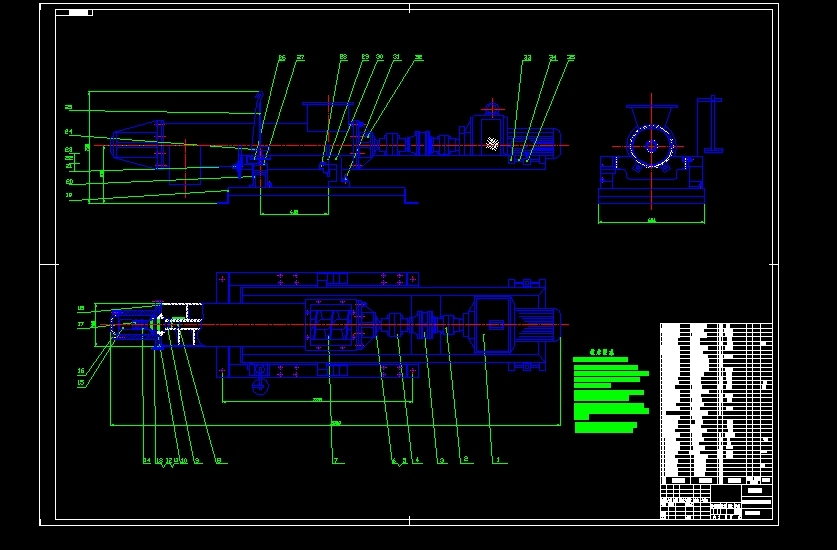837x550 pixels.
Task: Click the small box at top-left of drawing frame
Action: (74, 13)
